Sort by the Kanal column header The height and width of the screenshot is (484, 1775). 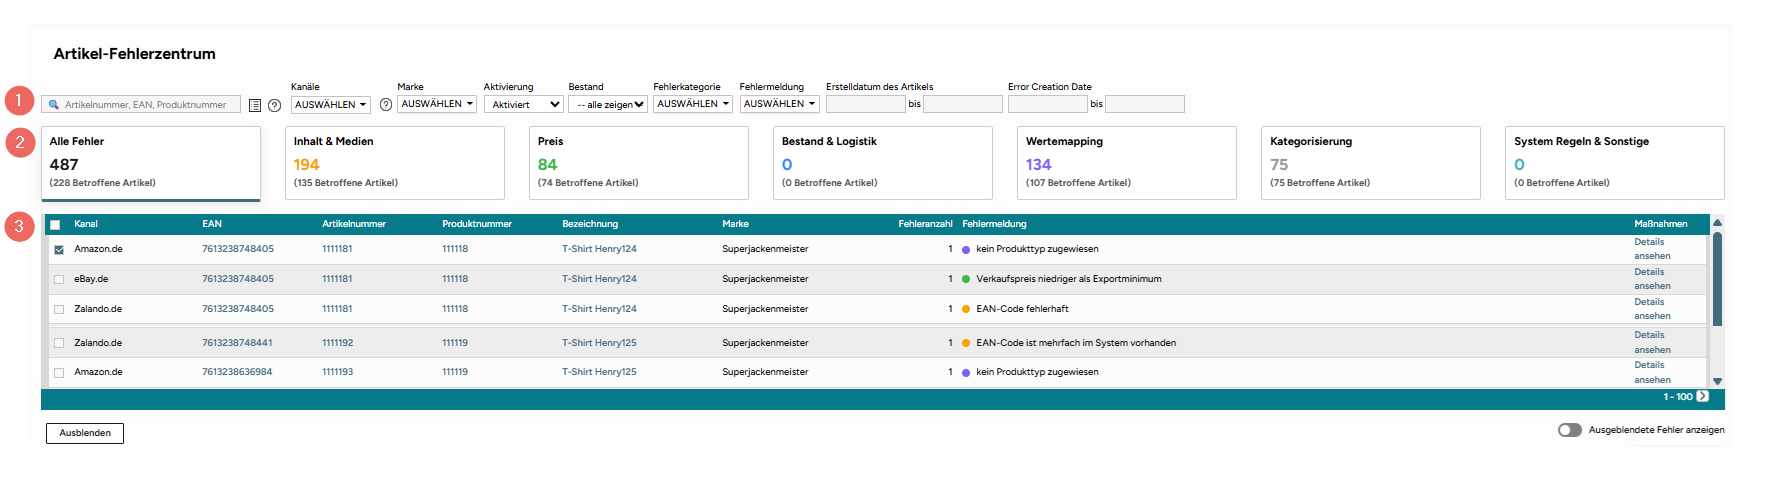pyautogui.click(x=86, y=224)
